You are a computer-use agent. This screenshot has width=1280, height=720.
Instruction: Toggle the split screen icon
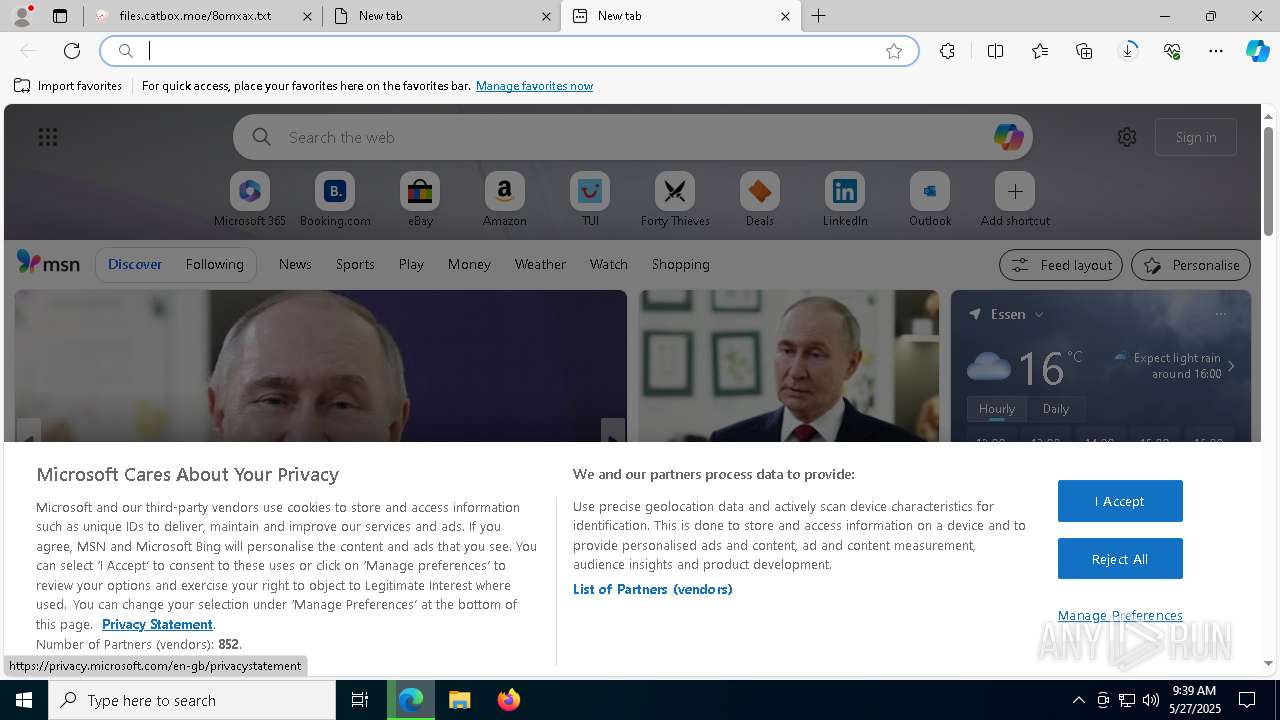click(x=995, y=51)
